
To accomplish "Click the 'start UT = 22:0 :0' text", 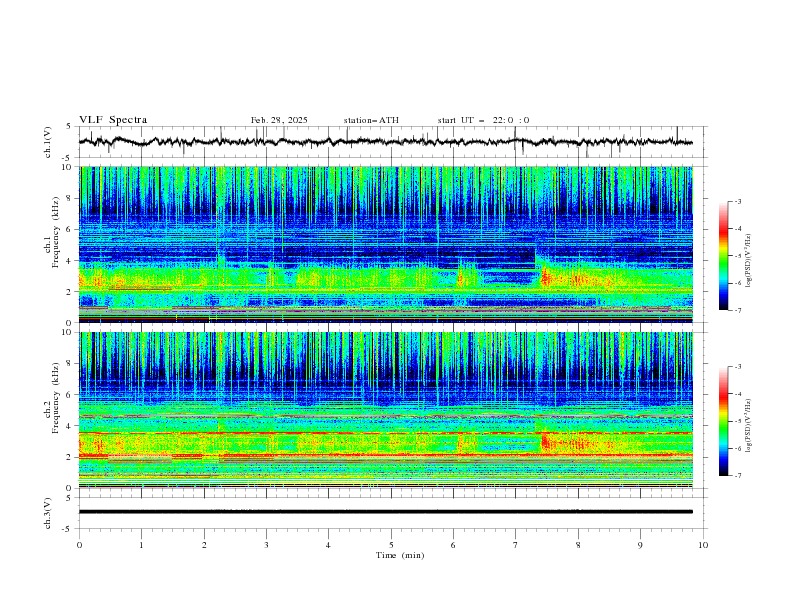I will (x=483, y=120).
